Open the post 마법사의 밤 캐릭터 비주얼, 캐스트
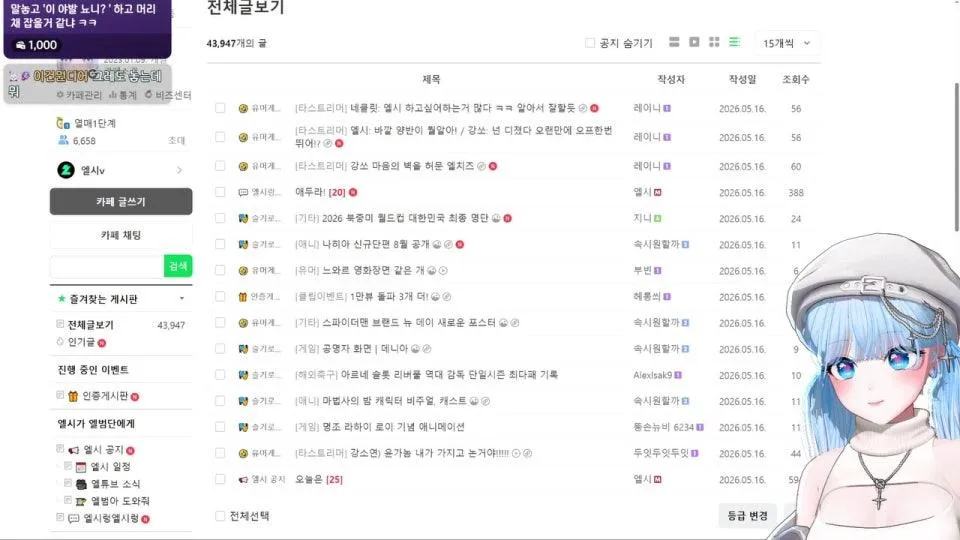 click(394, 401)
